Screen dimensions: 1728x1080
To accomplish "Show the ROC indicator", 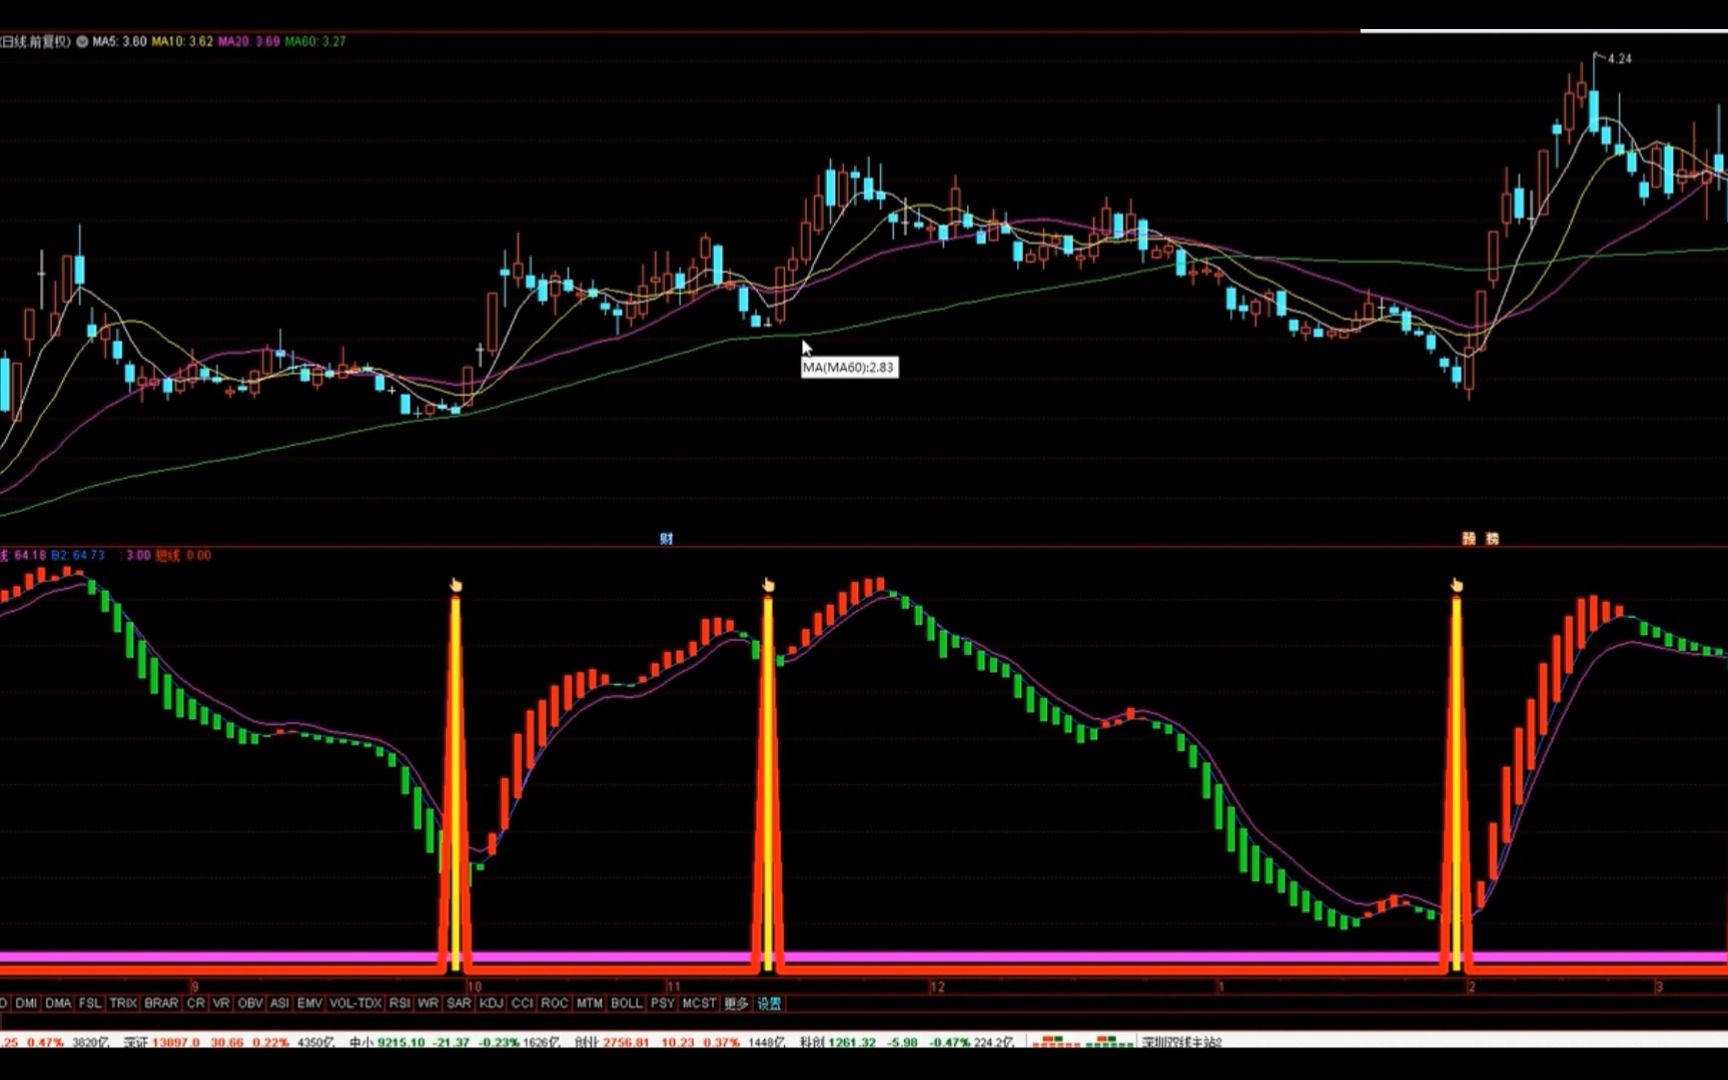I will point(554,1003).
